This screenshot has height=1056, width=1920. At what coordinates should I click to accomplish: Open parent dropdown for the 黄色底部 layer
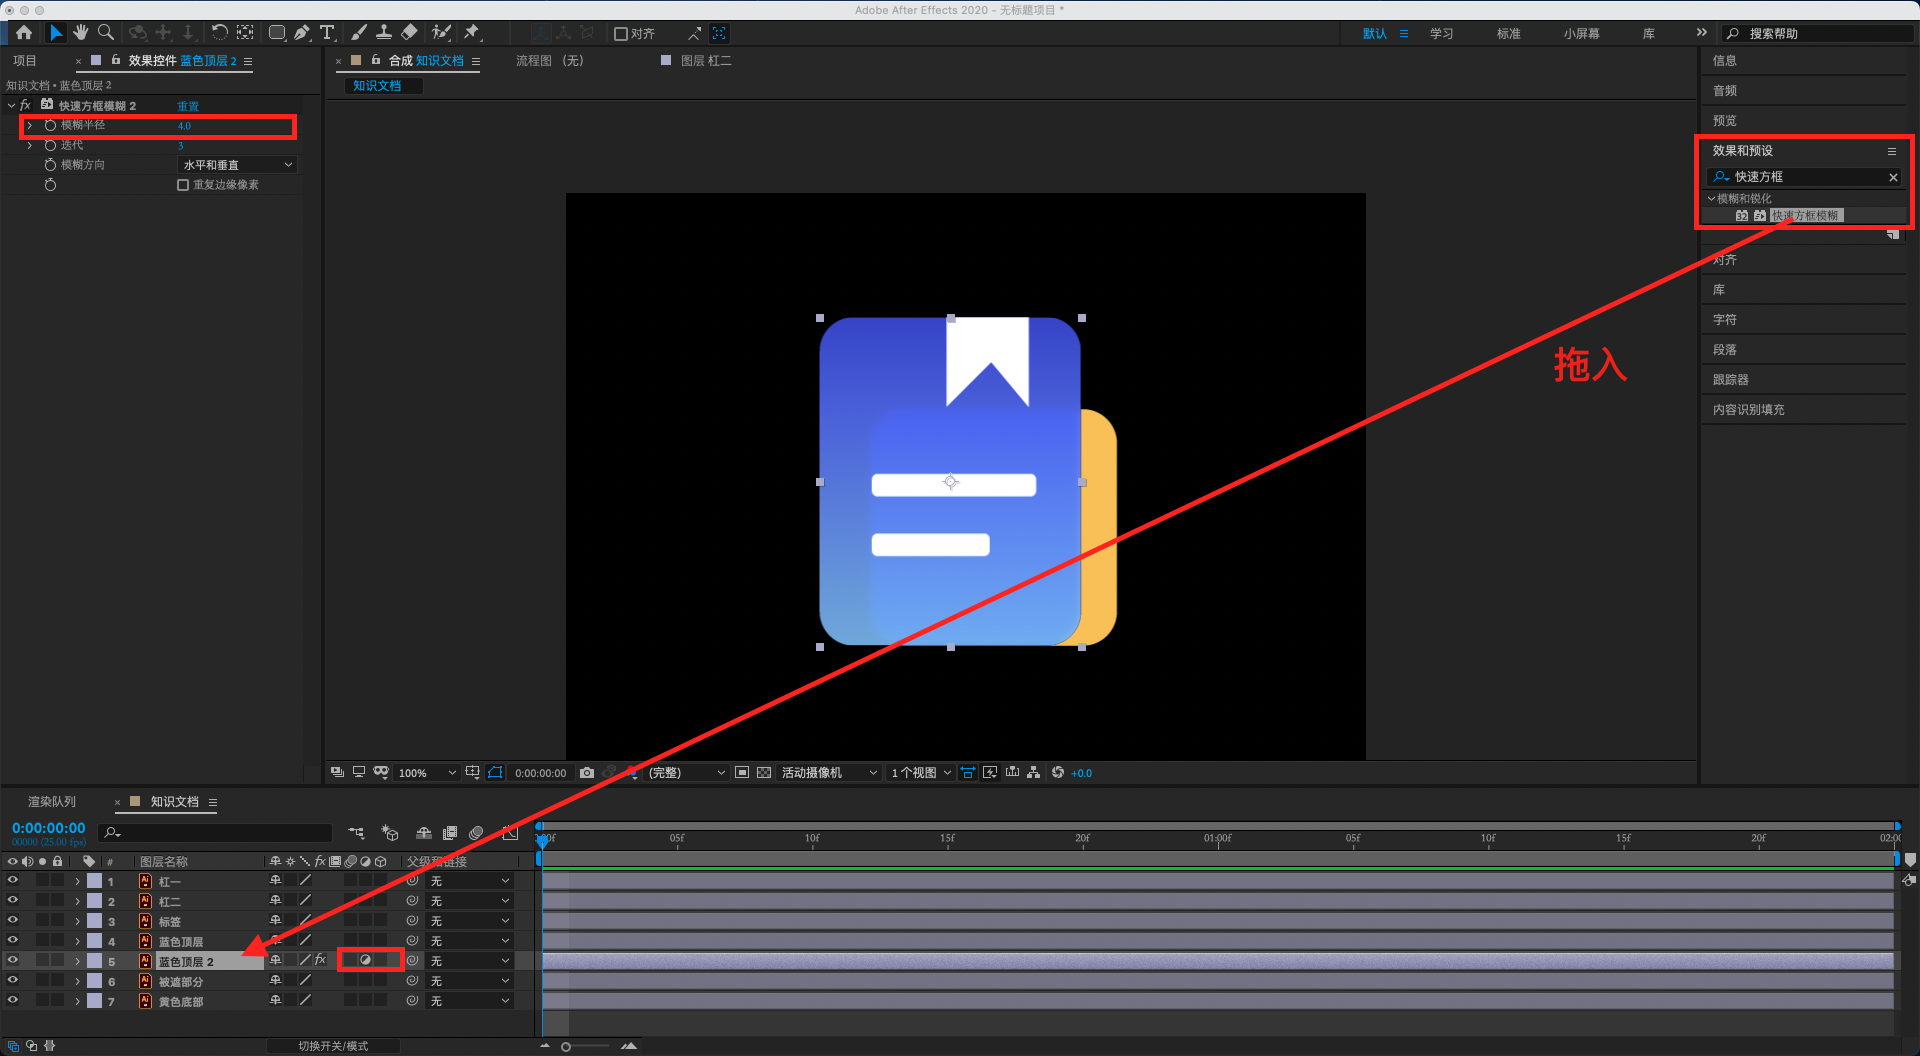pyautogui.click(x=470, y=1001)
